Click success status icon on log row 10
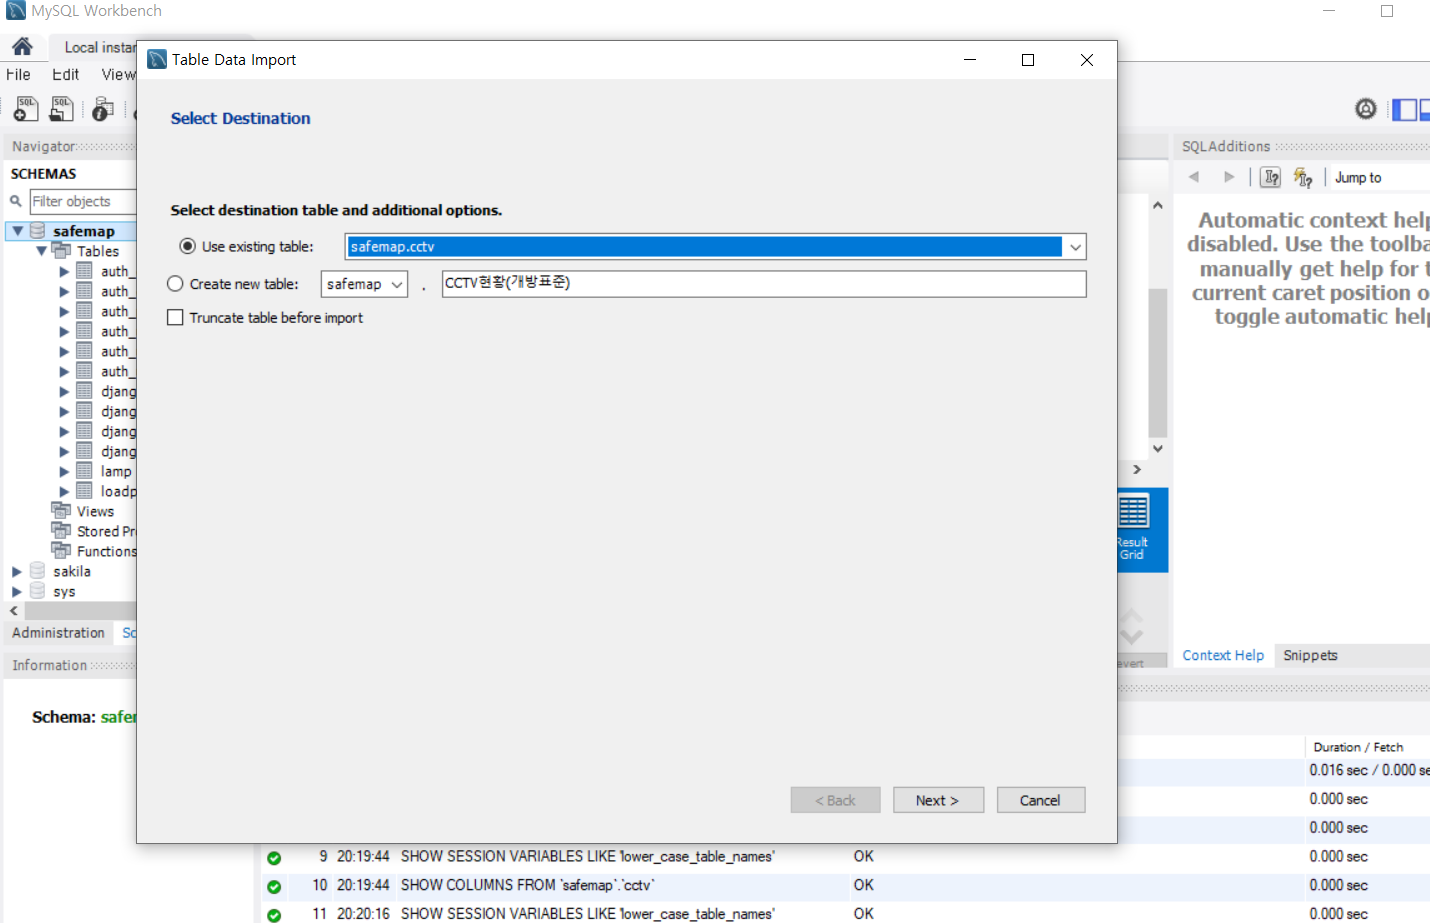The height and width of the screenshot is (923, 1430). 274,886
